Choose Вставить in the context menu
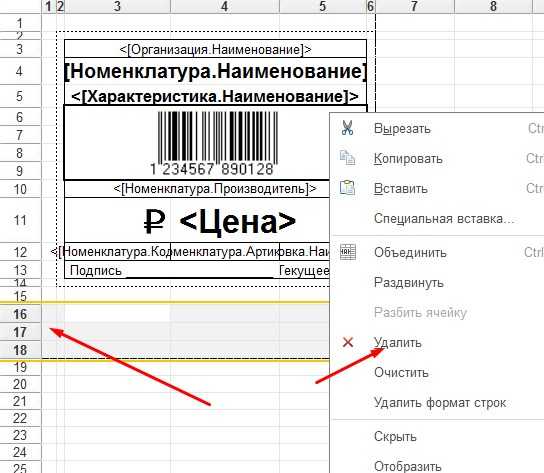544x473 pixels. pos(401,188)
